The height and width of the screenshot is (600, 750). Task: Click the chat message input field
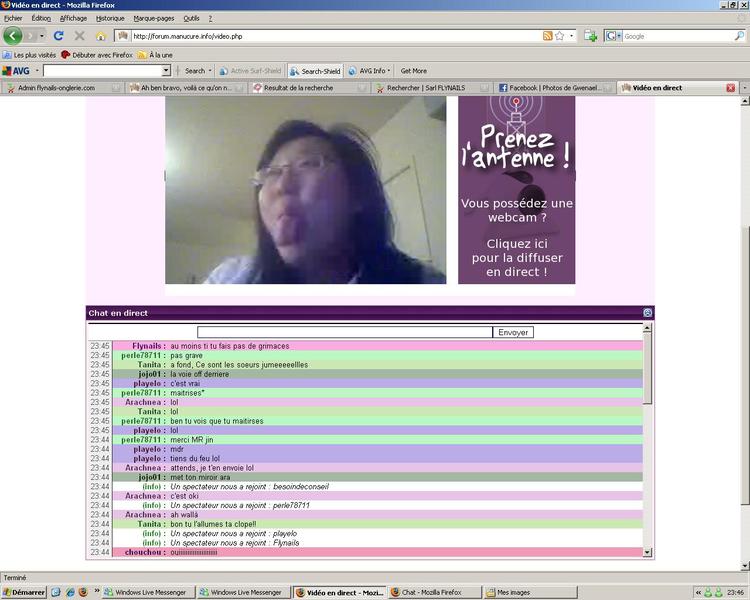pyautogui.click(x=344, y=332)
